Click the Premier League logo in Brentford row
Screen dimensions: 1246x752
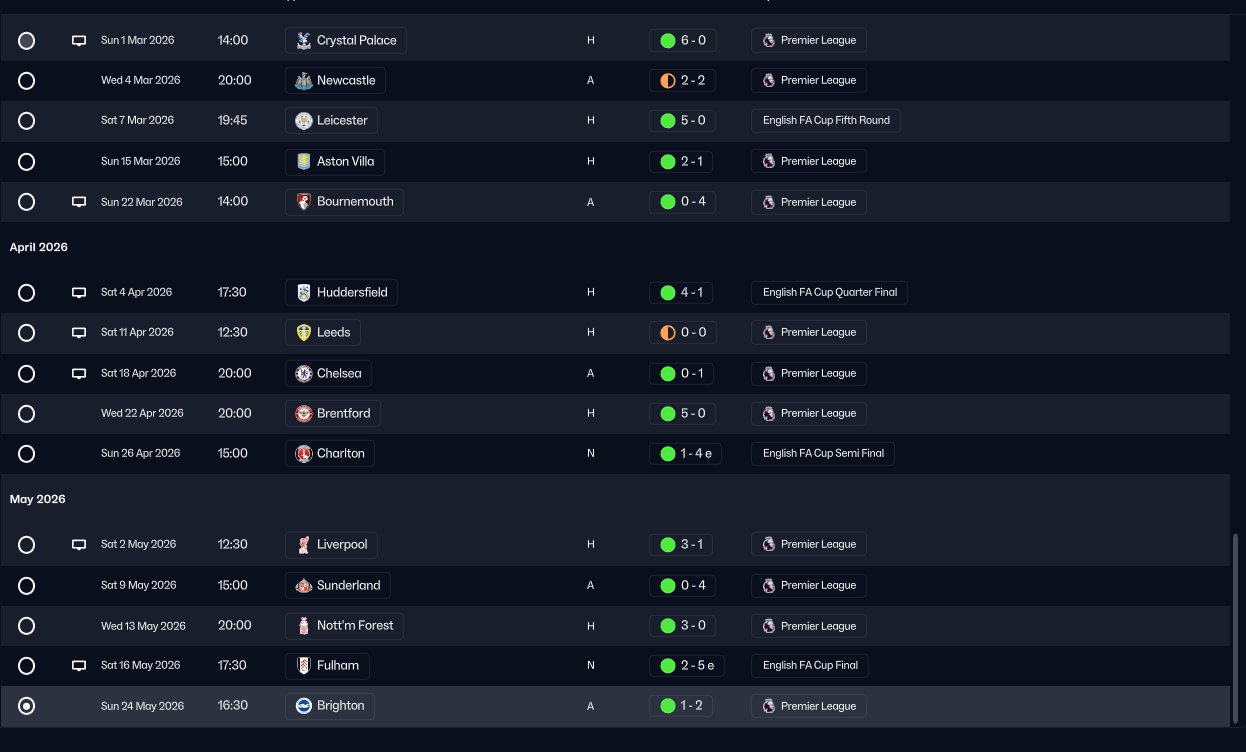pos(769,413)
